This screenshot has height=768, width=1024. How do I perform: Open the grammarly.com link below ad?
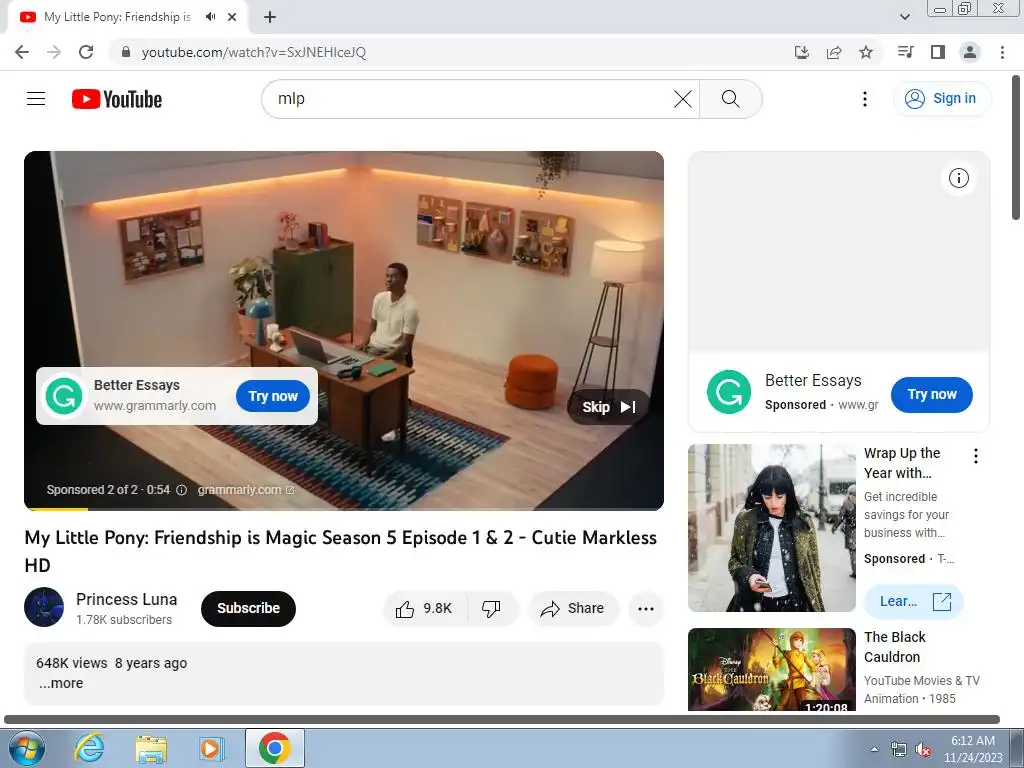[x=246, y=490]
